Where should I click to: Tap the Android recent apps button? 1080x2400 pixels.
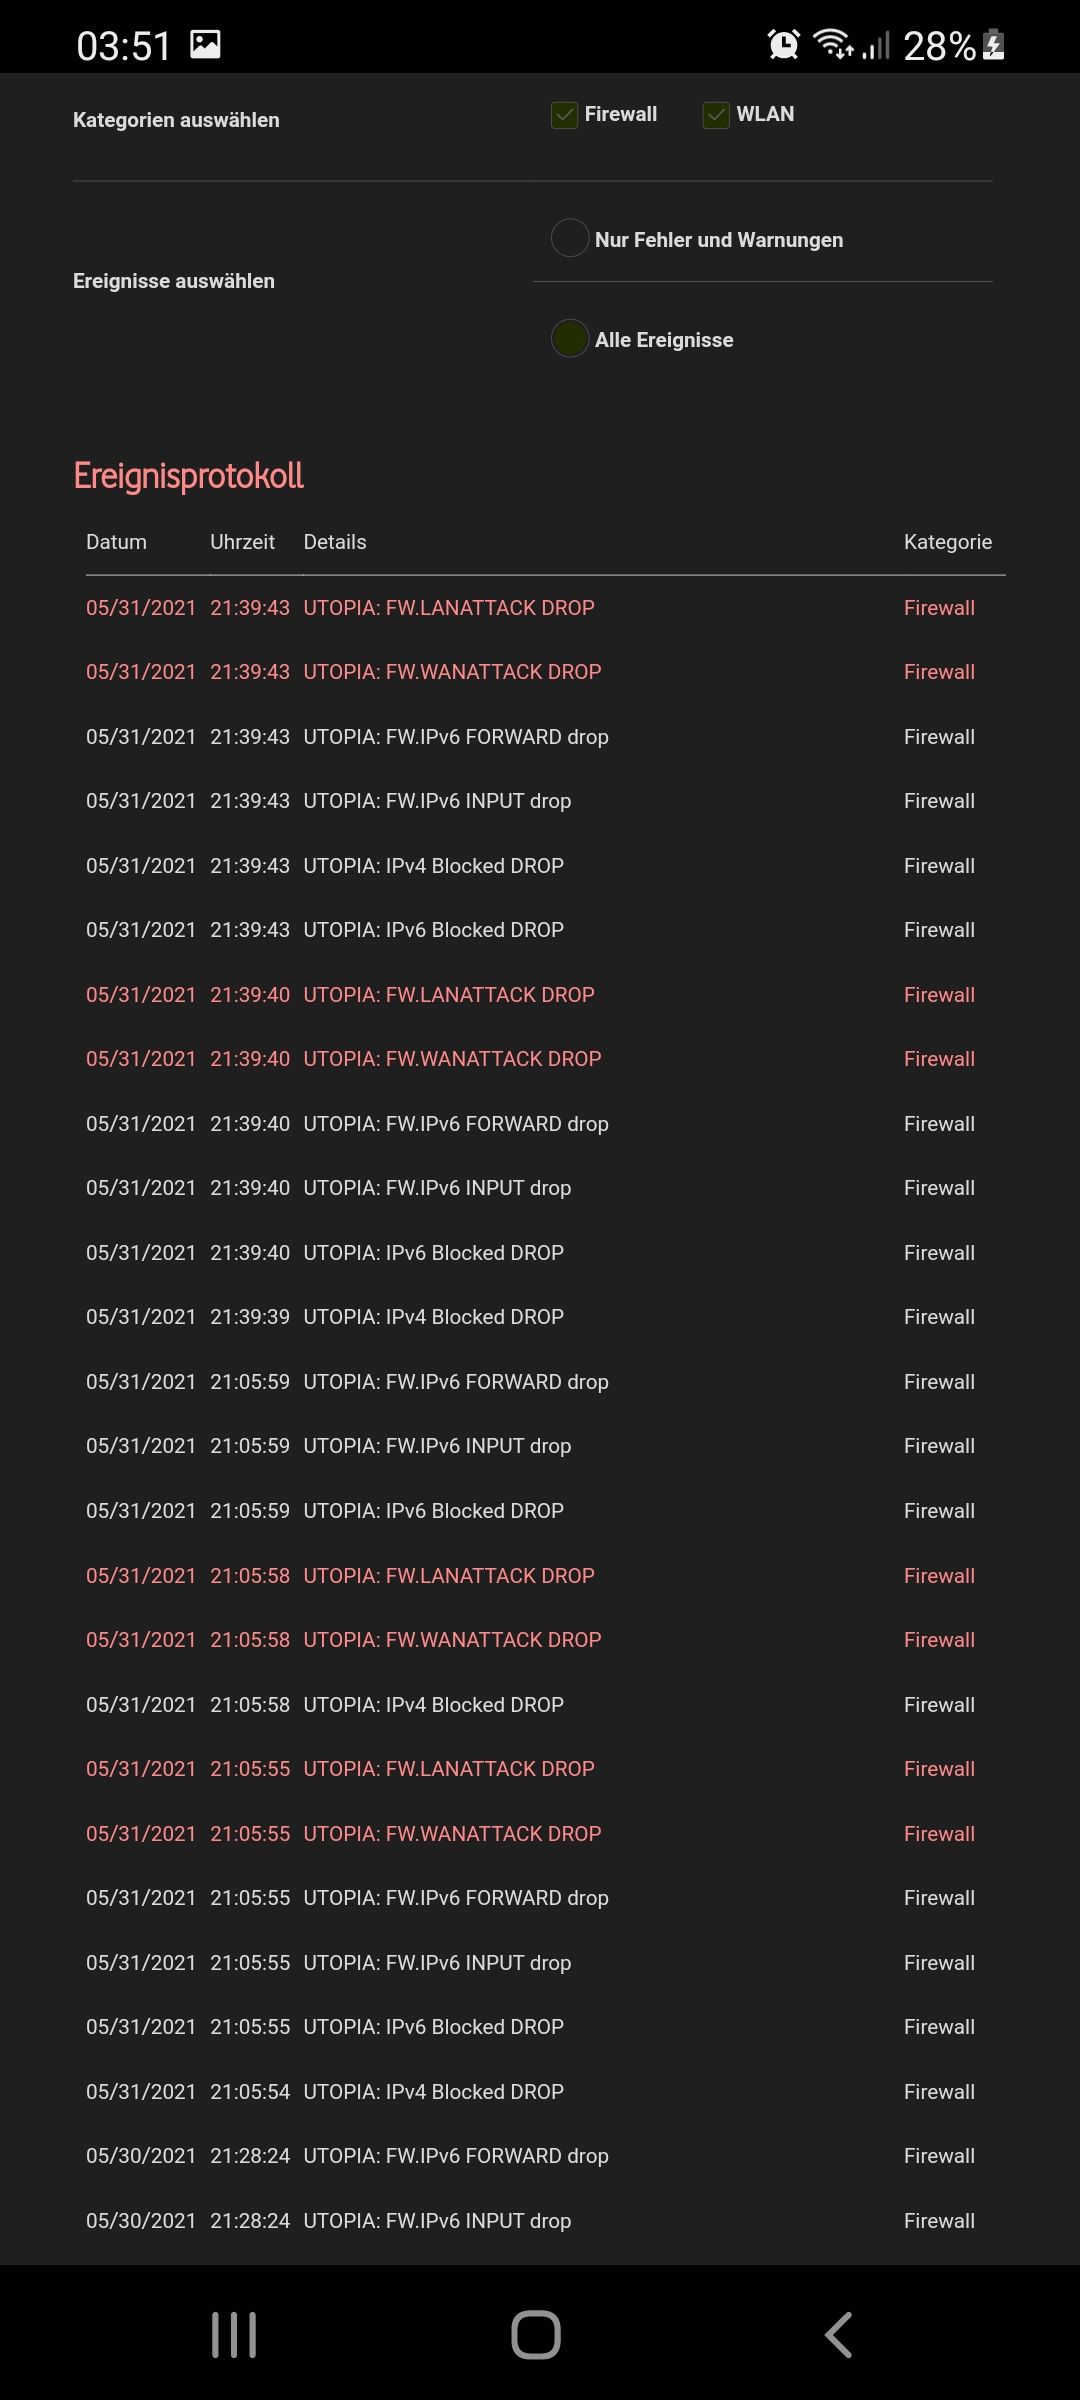(234, 2335)
